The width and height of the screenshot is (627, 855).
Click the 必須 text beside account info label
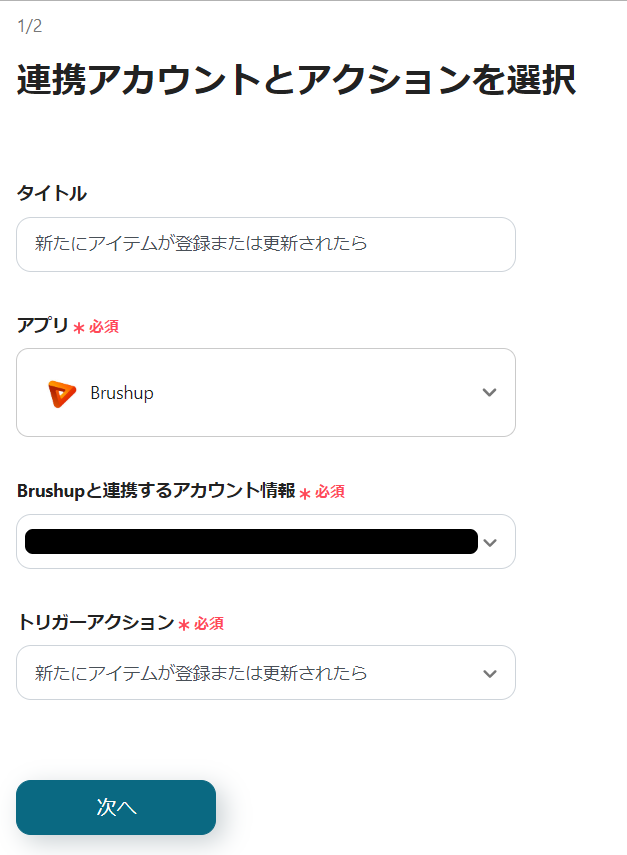pyautogui.click(x=330, y=492)
